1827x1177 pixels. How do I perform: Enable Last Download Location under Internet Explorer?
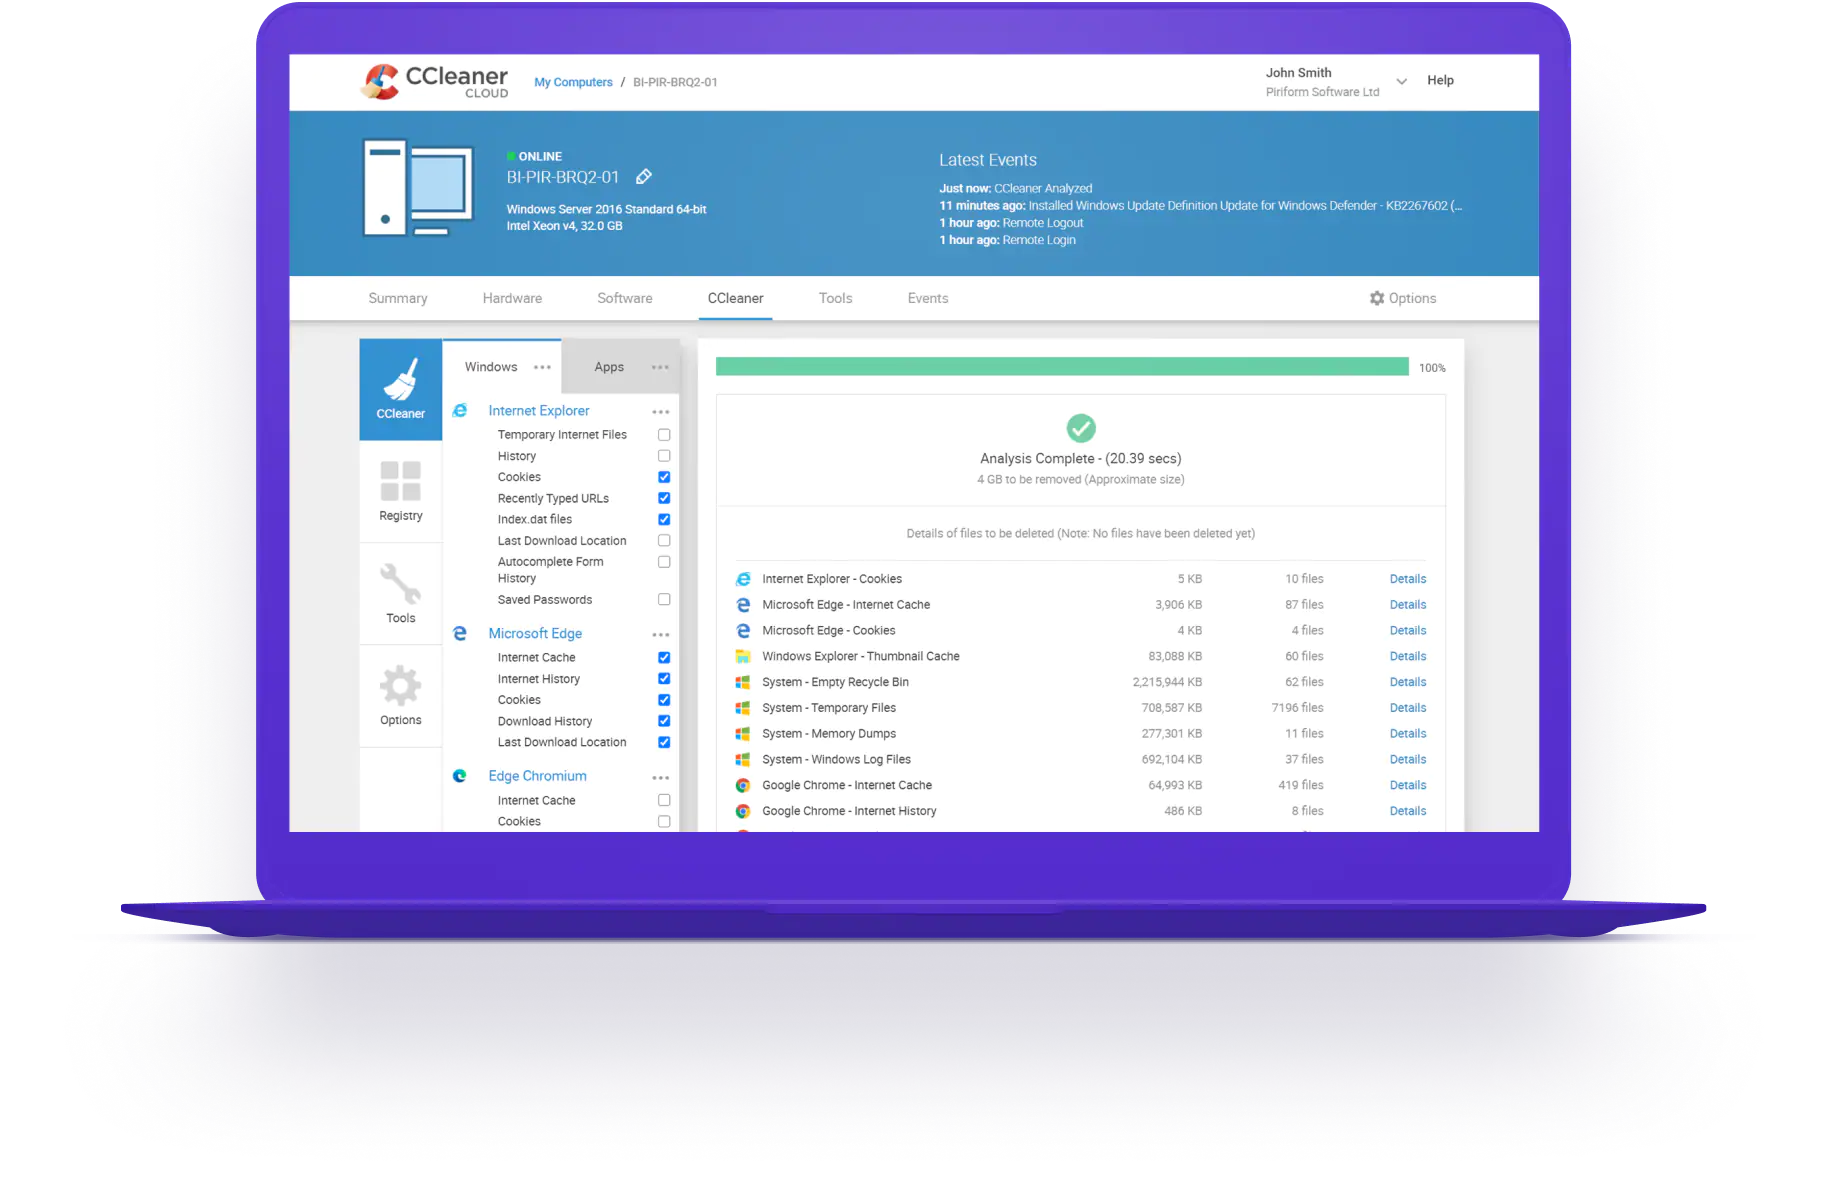pyautogui.click(x=664, y=541)
